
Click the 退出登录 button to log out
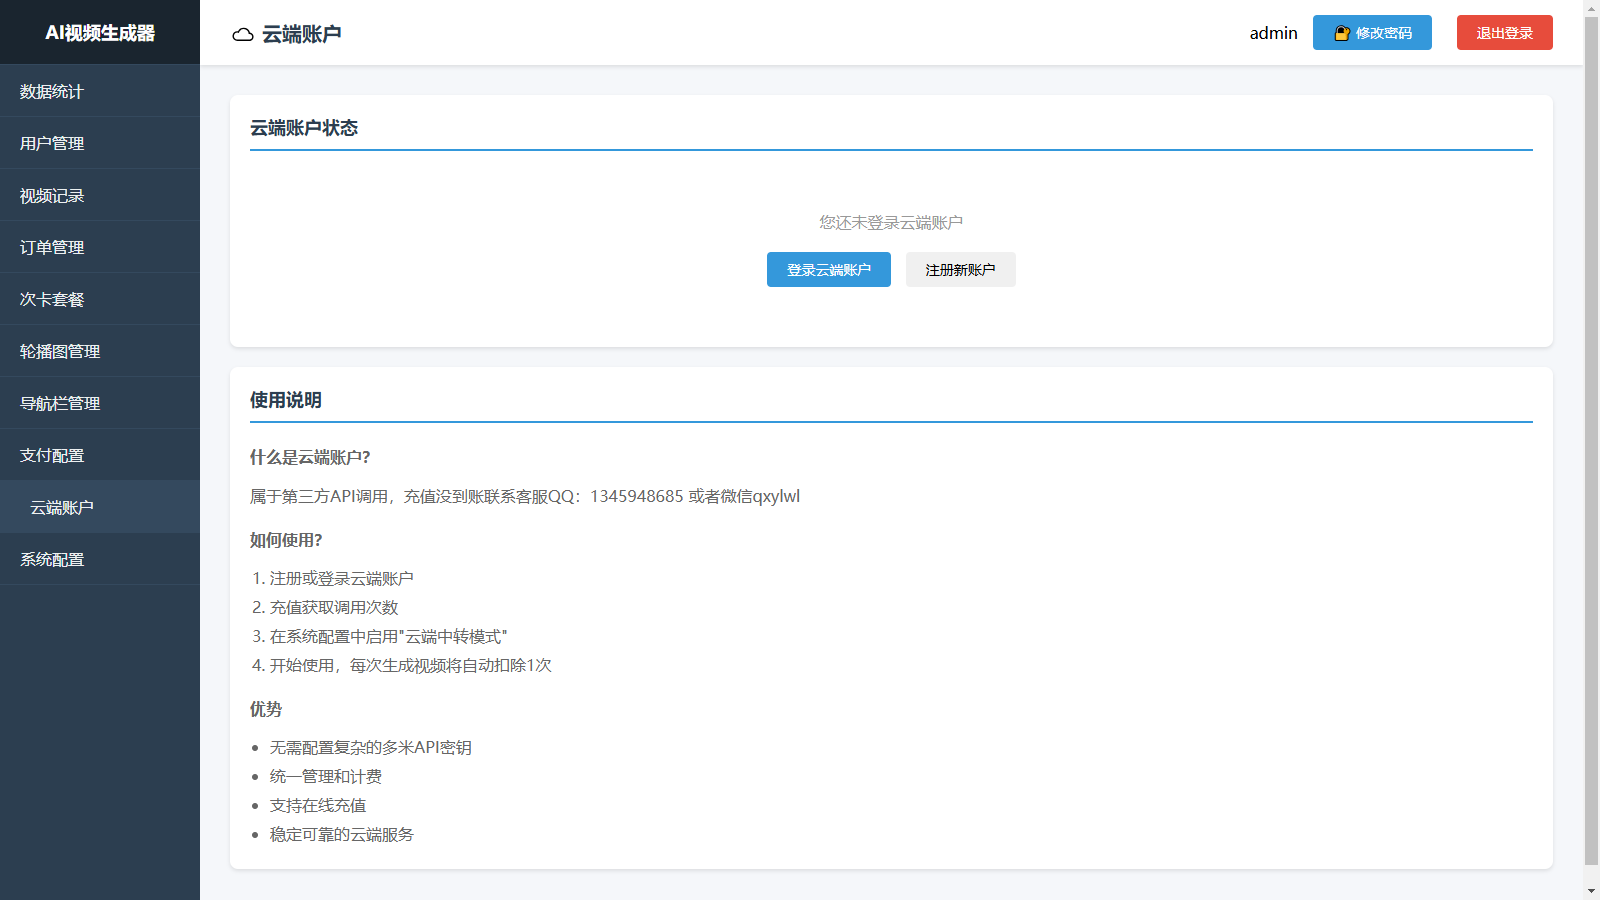[x=1504, y=32]
